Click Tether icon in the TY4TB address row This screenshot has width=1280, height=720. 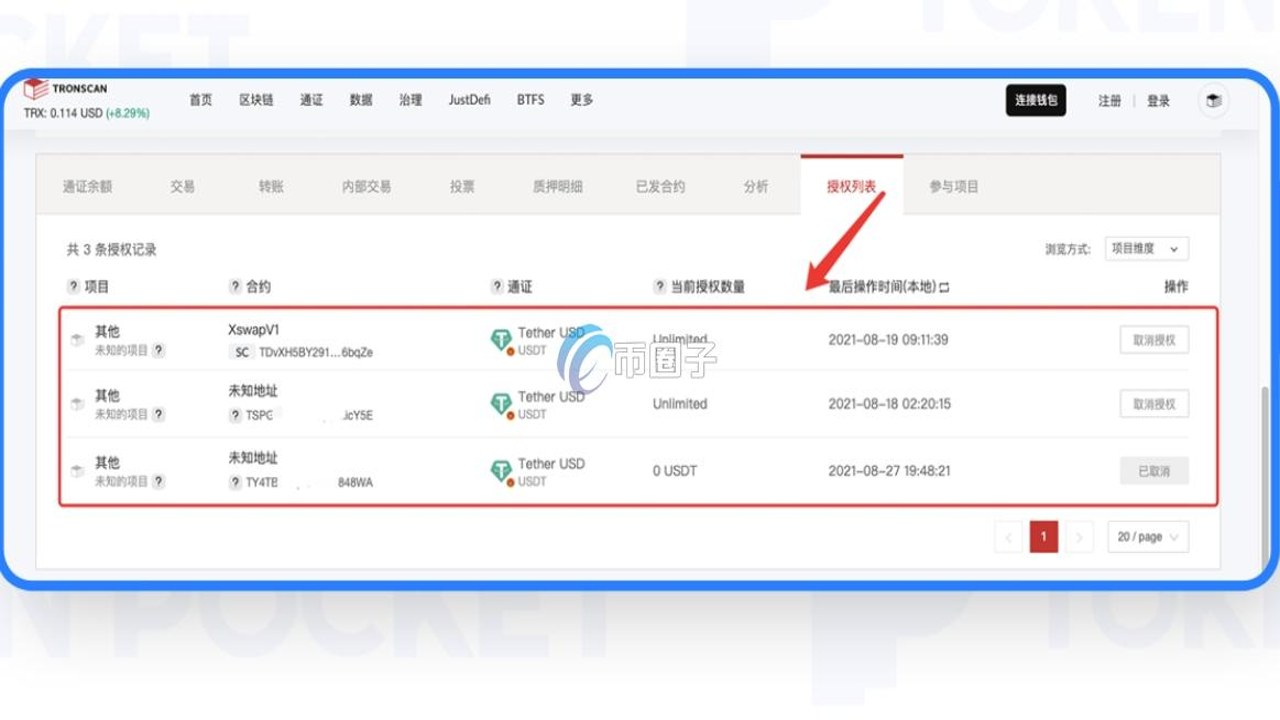501,471
